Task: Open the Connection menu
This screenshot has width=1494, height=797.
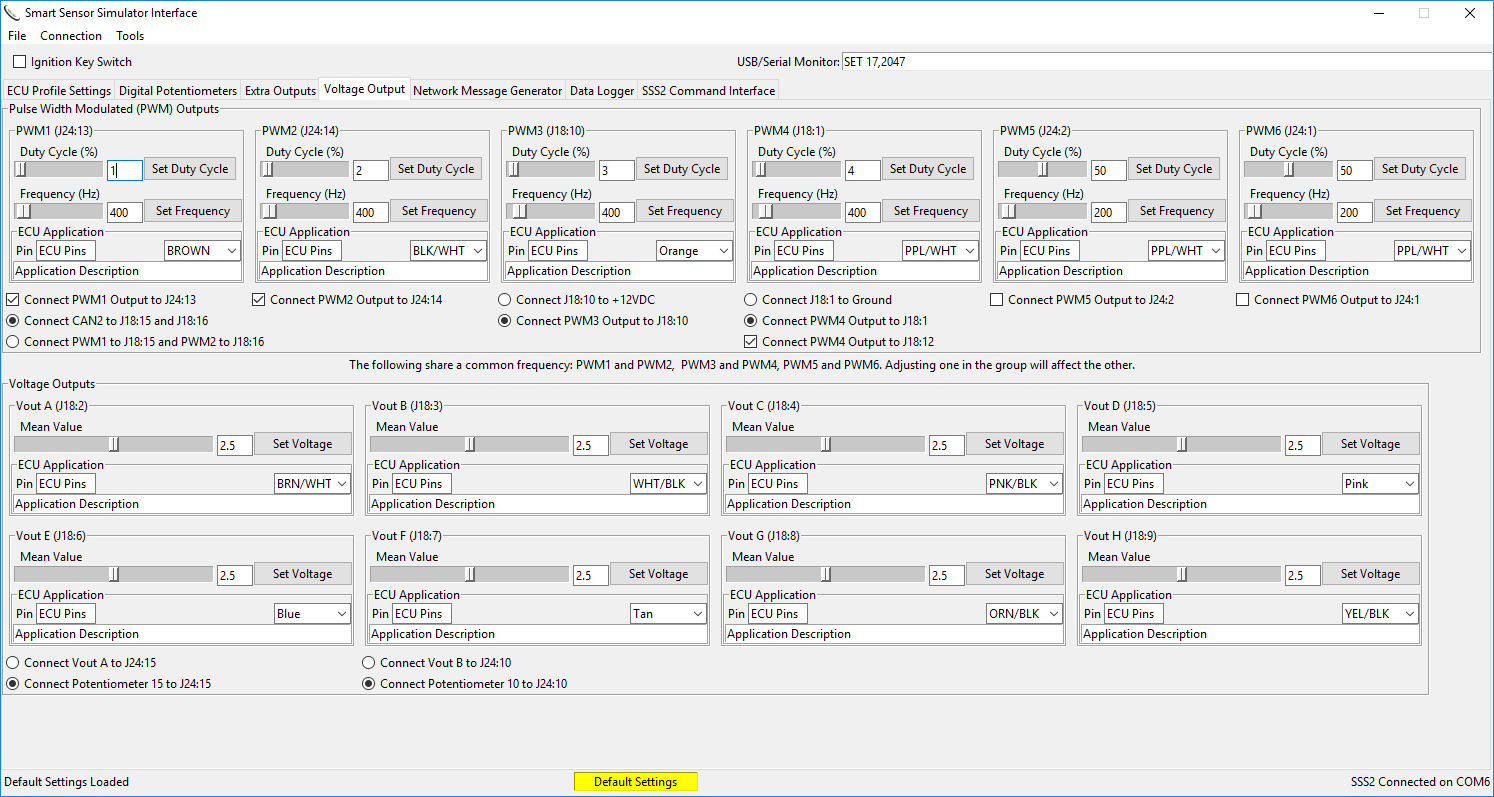Action: (x=71, y=36)
